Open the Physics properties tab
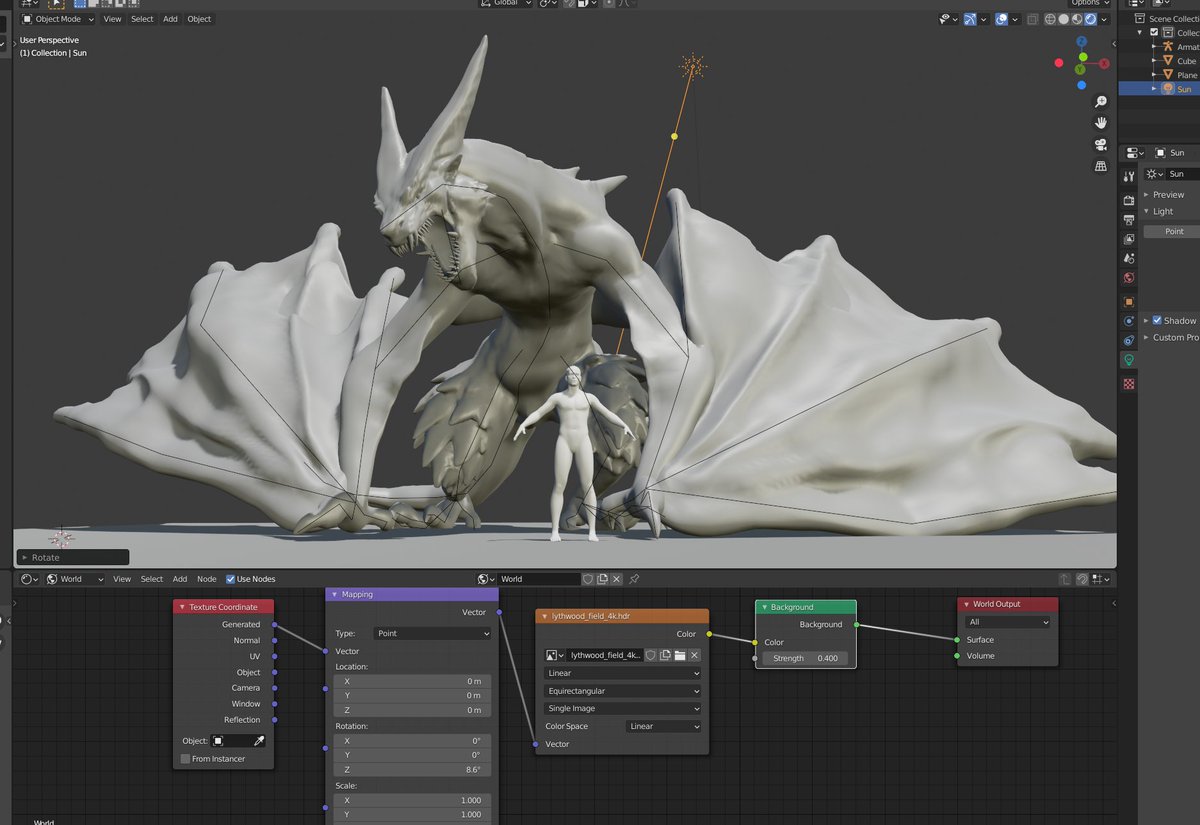The width and height of the screenshot is (1200, 825). click(x=1129, y=321)
